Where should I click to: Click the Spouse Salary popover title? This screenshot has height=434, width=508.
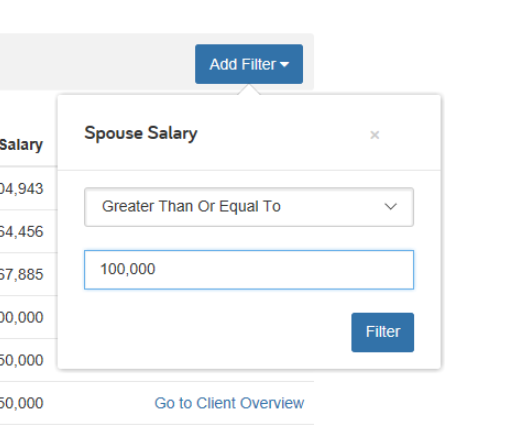[x=141, y=134]
